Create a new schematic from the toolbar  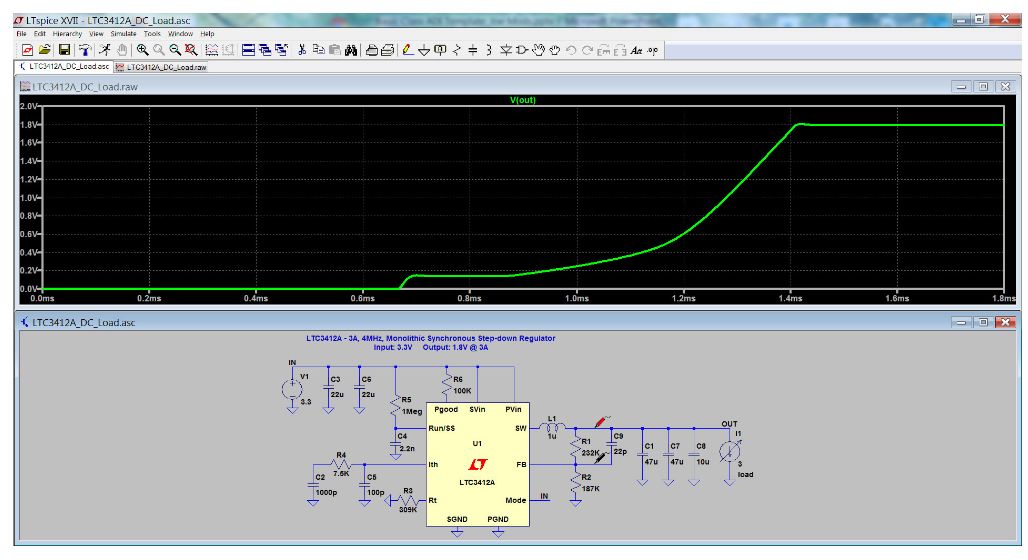coord(28,50)
